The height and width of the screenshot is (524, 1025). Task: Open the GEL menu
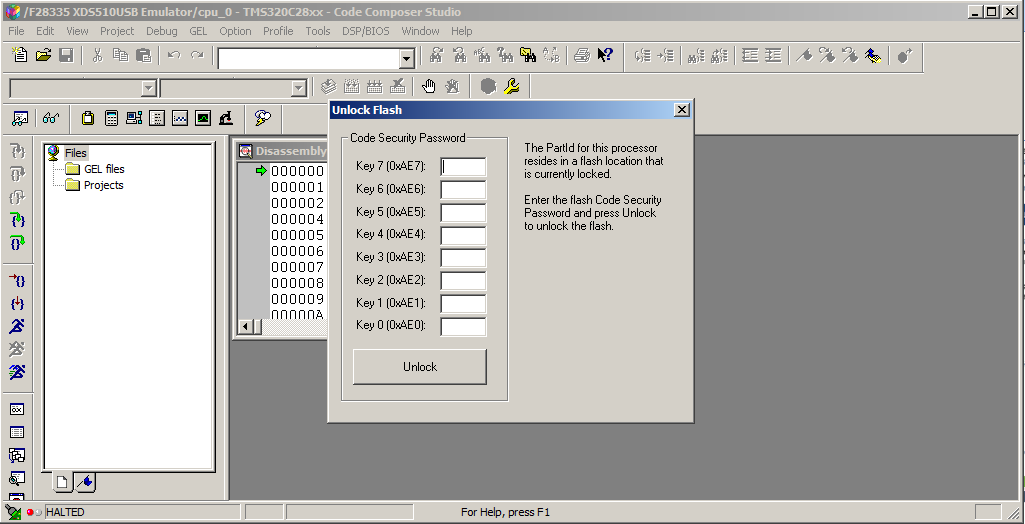pyautogui.click(x=198, y=31)
